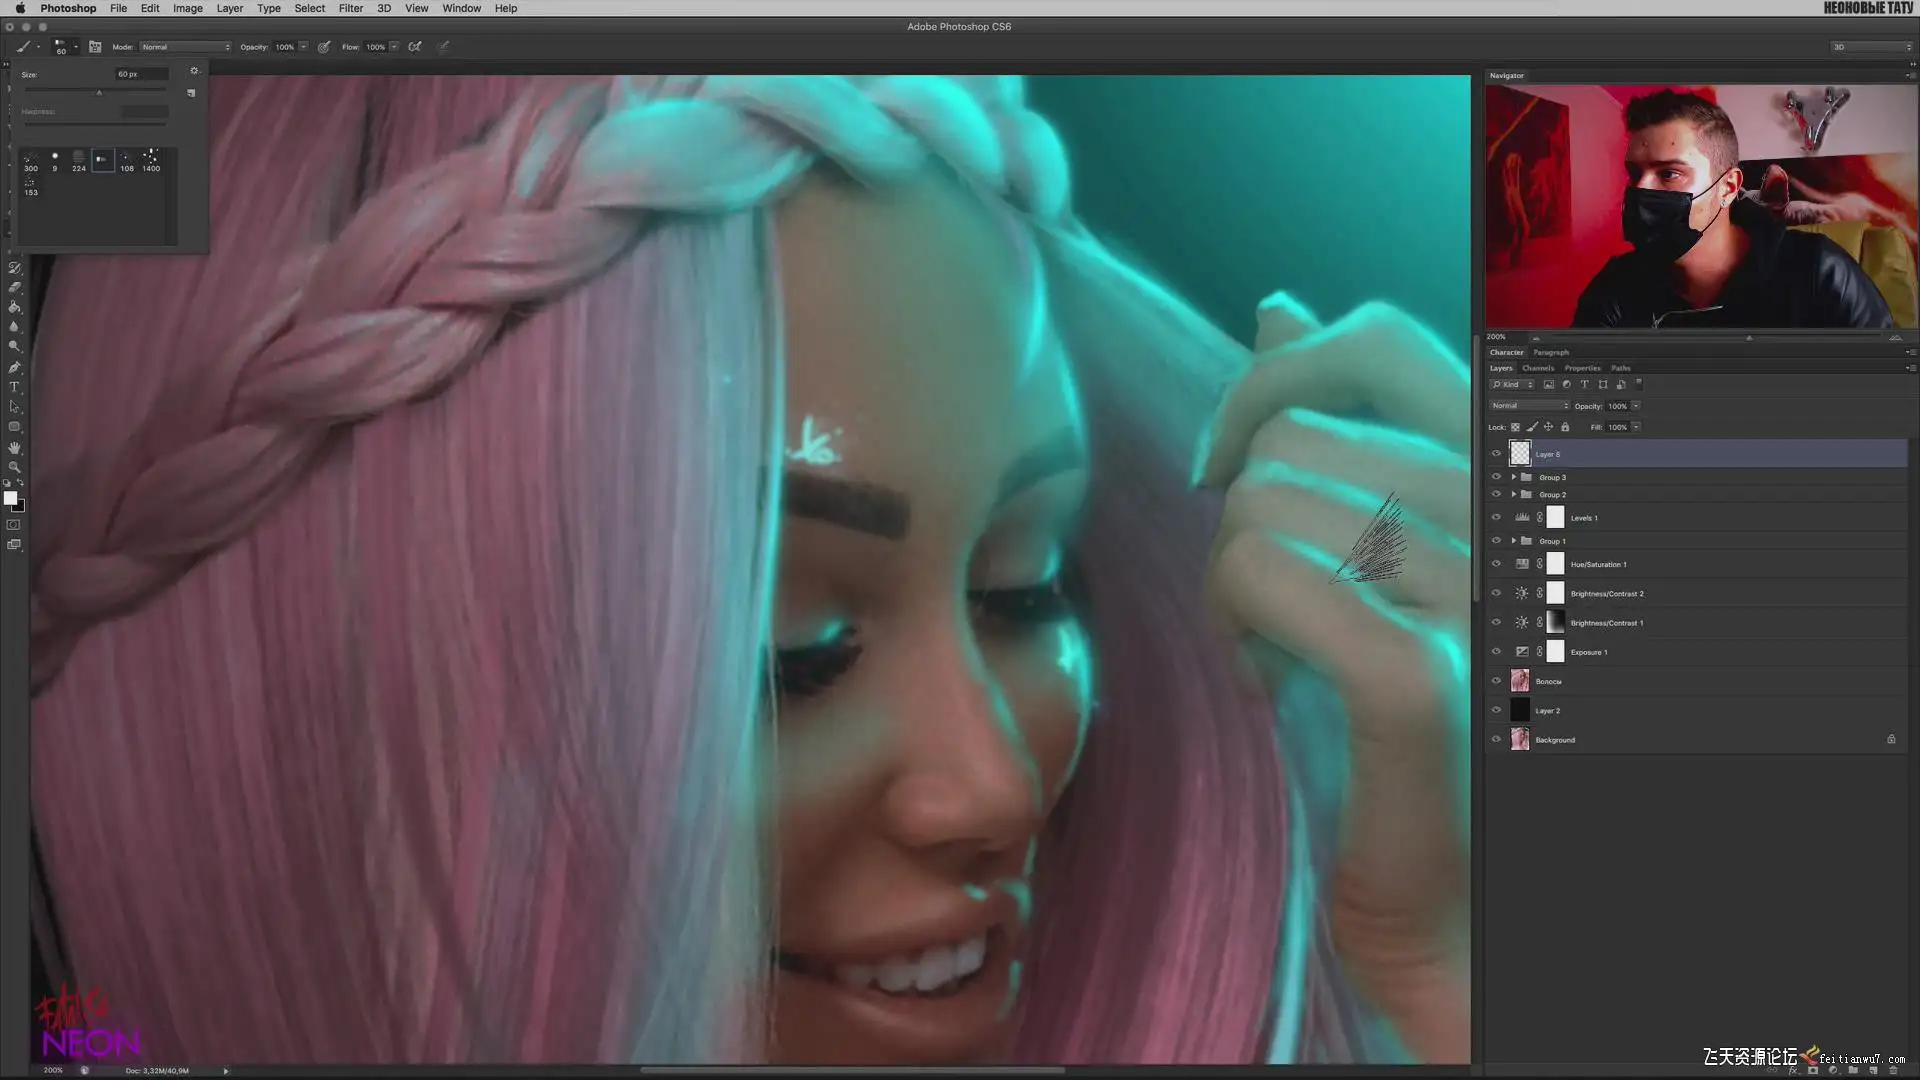Click the brush Size input field
The width and height of the screenshot is (1920, 1080).
click(141, 74)
